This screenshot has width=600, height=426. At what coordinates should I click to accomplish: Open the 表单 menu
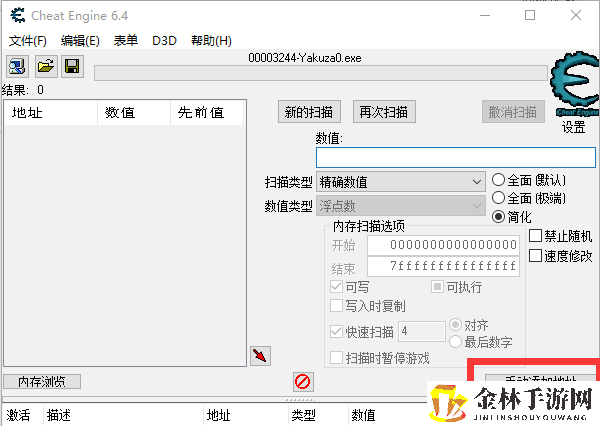[x=126, y=41]
